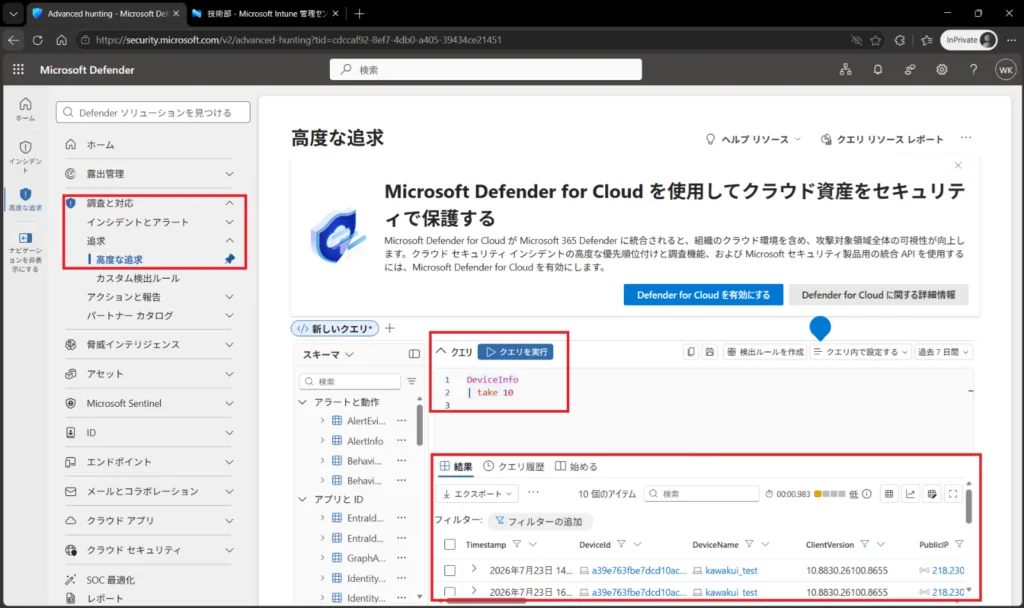This screenshot has width=1024, height=608.
Task: Click the results horizontal scrollbar
Action: 486,601
